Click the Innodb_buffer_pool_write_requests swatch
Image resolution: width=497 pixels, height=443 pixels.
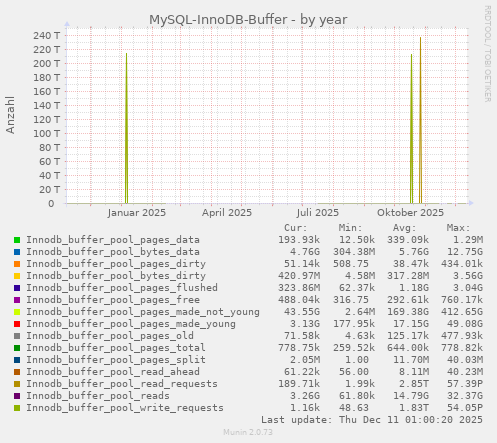coord(17,408)
